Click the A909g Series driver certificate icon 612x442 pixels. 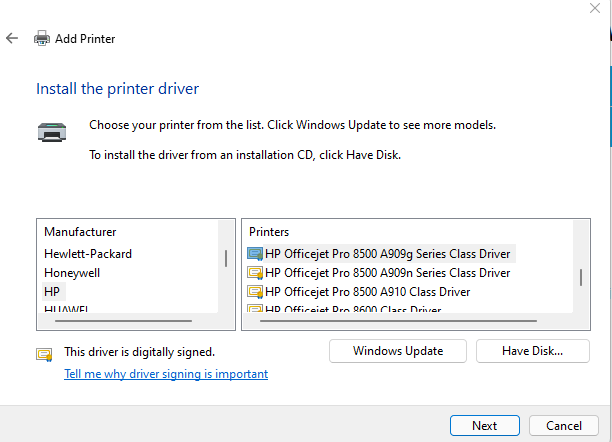(255, 254)
